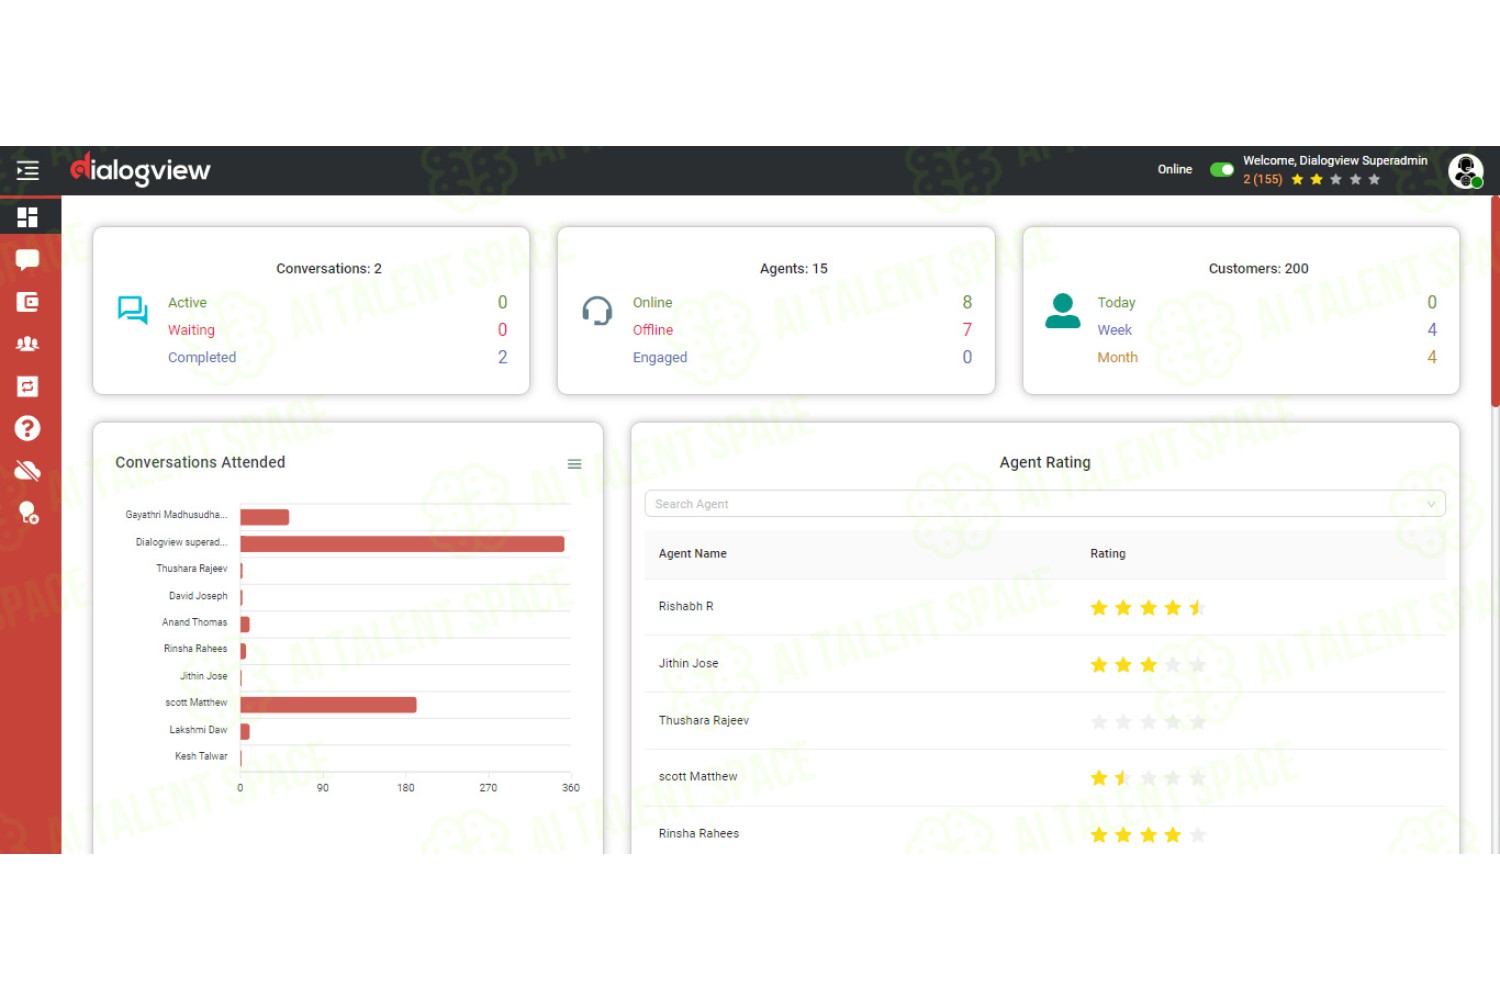Click Jithin Jose star rating
The height and width of the screenshot is (1000, 1500).
(x=1148, y=665)
